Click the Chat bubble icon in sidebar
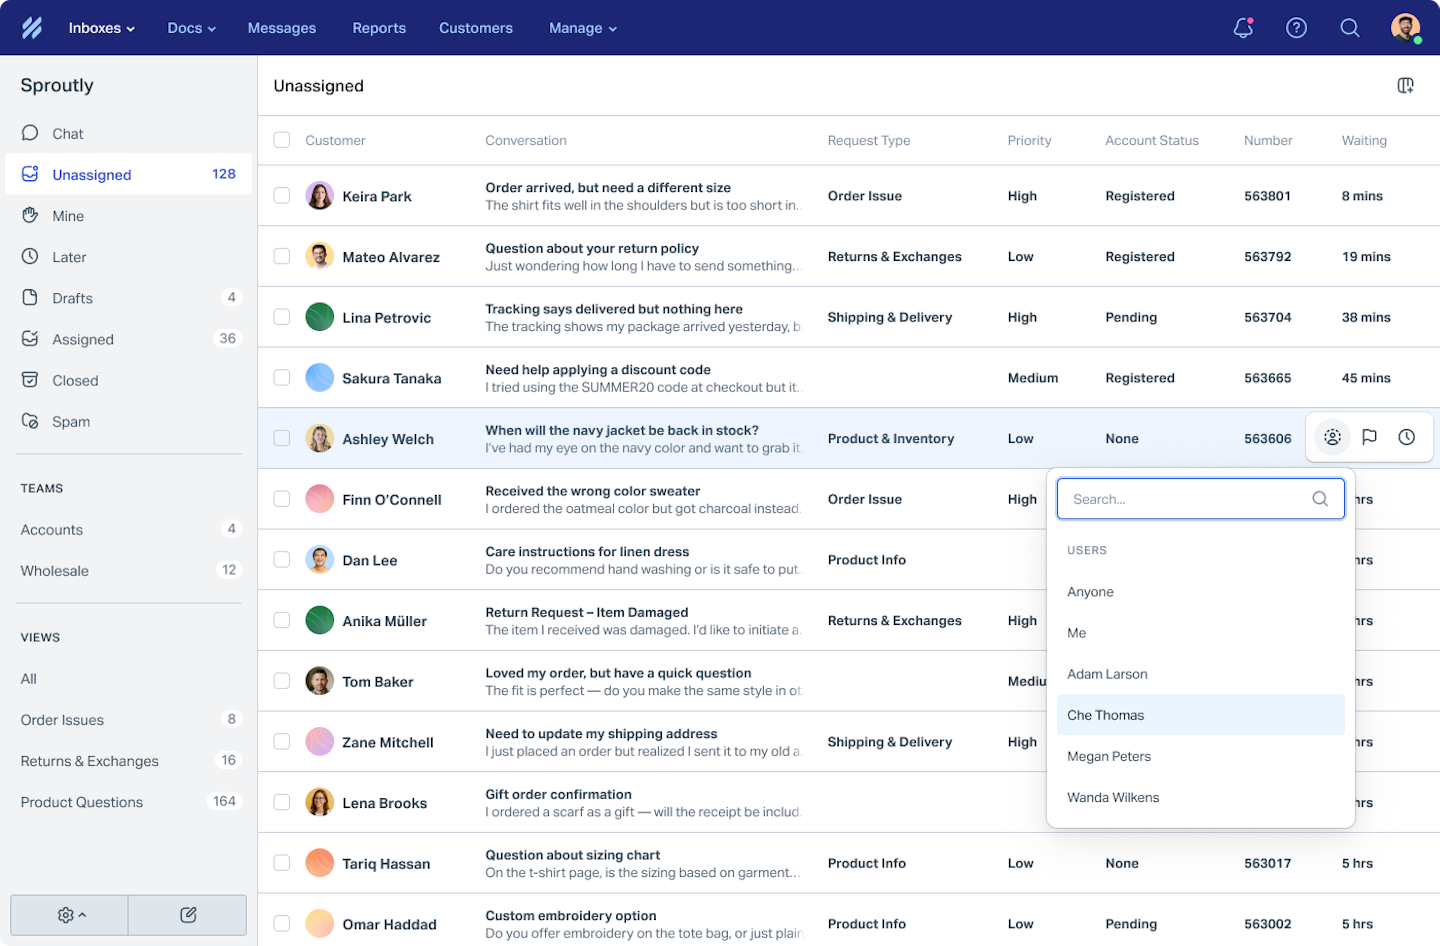The height and width of the screenshot is (946, 1440). click(30, 133)
